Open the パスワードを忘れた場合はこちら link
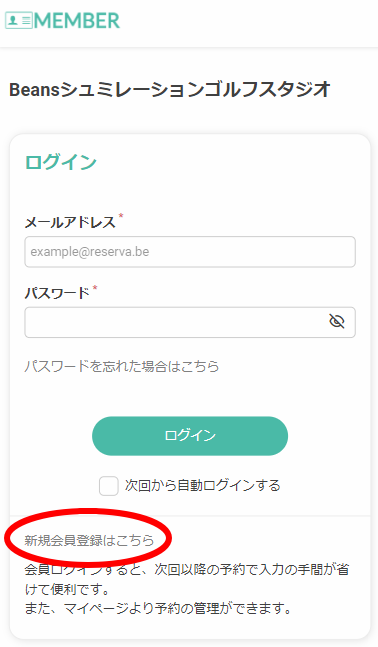 [122, 366]
